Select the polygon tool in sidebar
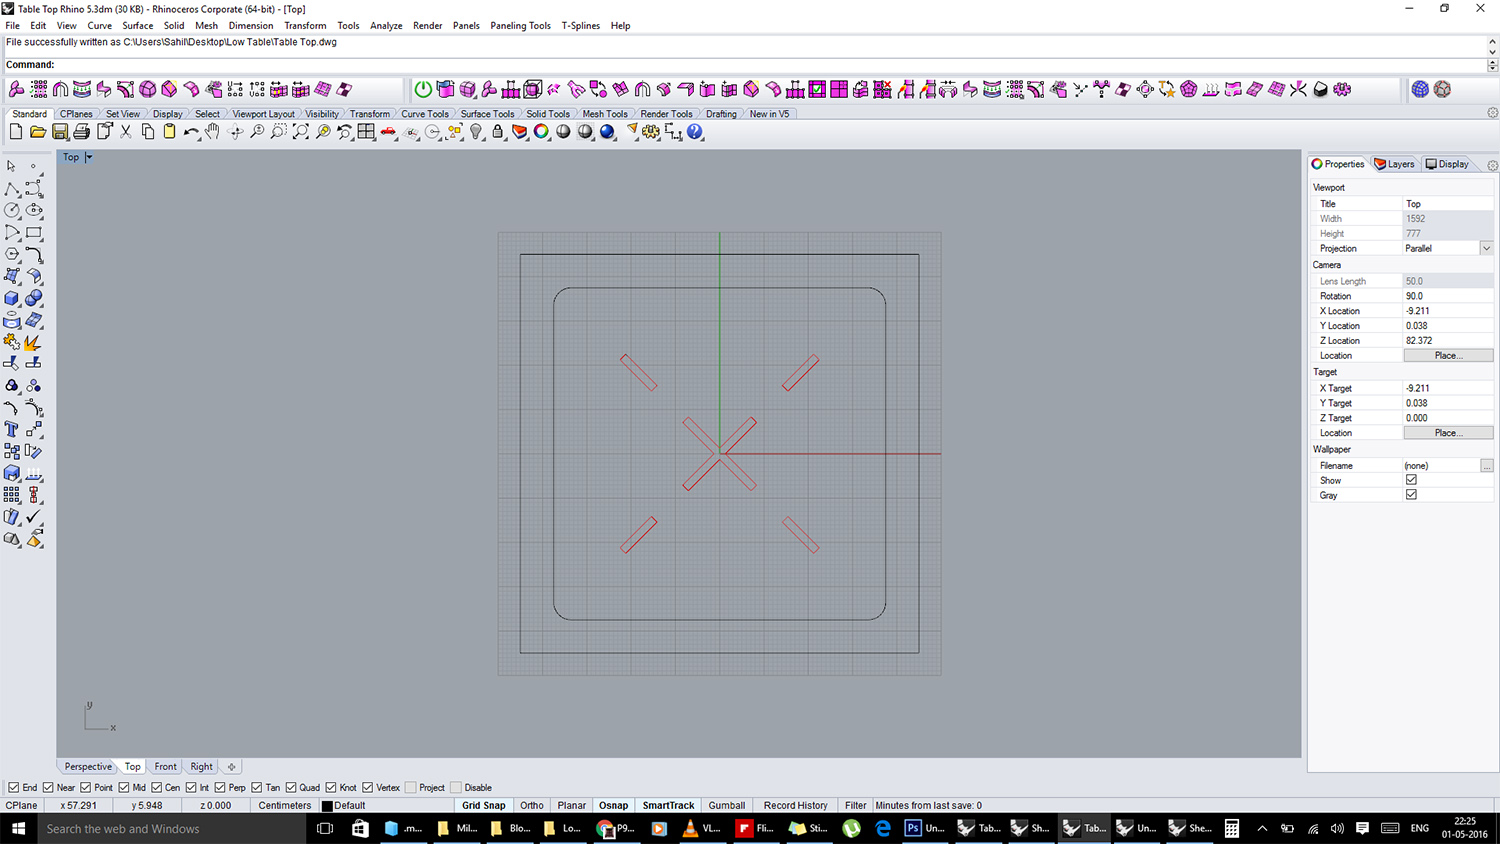The width and height of the screenshot is (1500, 844). [12, 254]
